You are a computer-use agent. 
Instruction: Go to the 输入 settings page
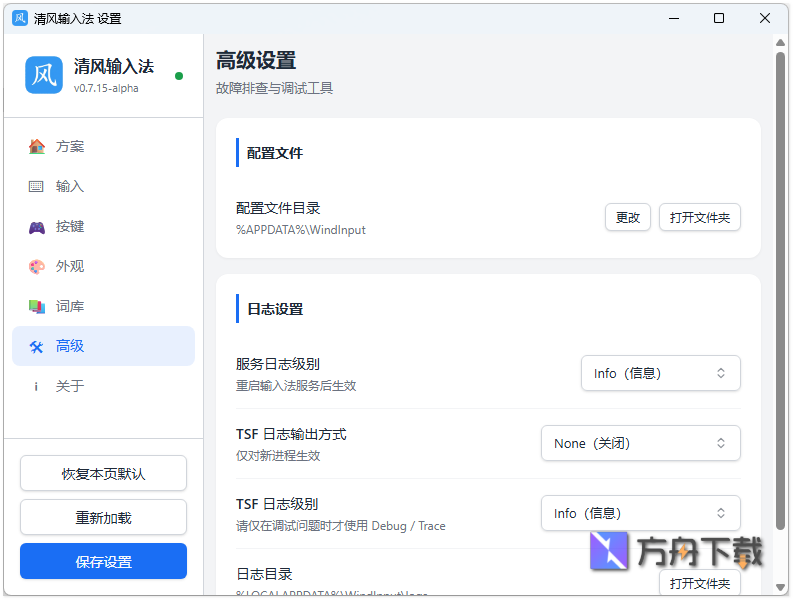tap(103, 186)
